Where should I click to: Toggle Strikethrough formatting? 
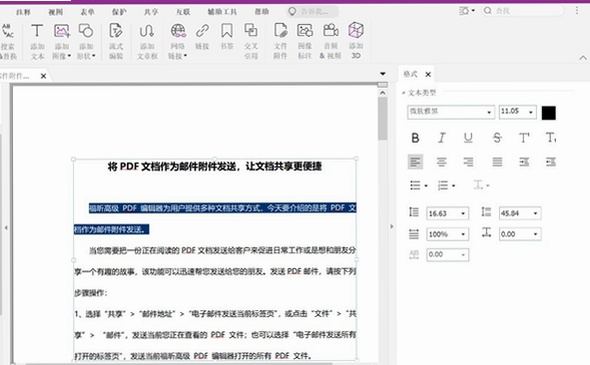pyautogui.click(x=497, y=138)
